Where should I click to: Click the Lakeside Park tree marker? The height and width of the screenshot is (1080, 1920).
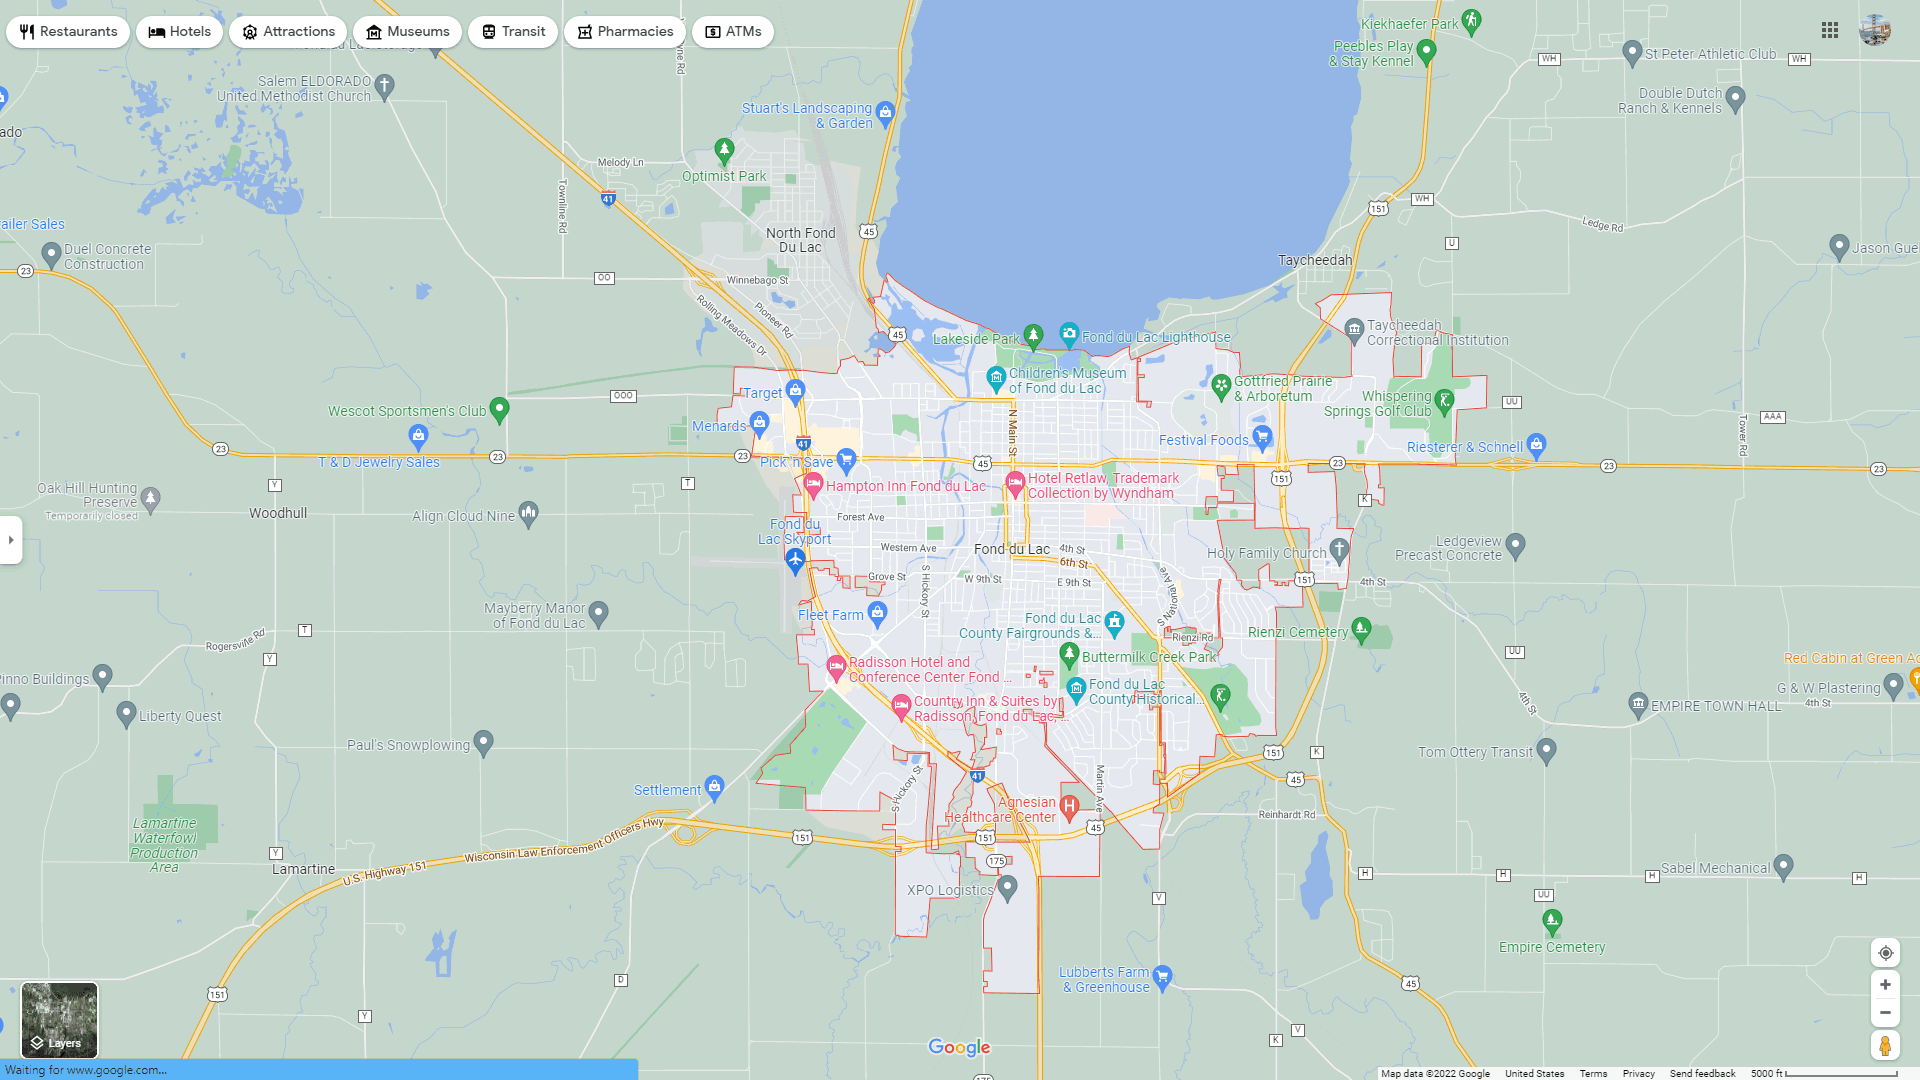(x=1033, y=335)
